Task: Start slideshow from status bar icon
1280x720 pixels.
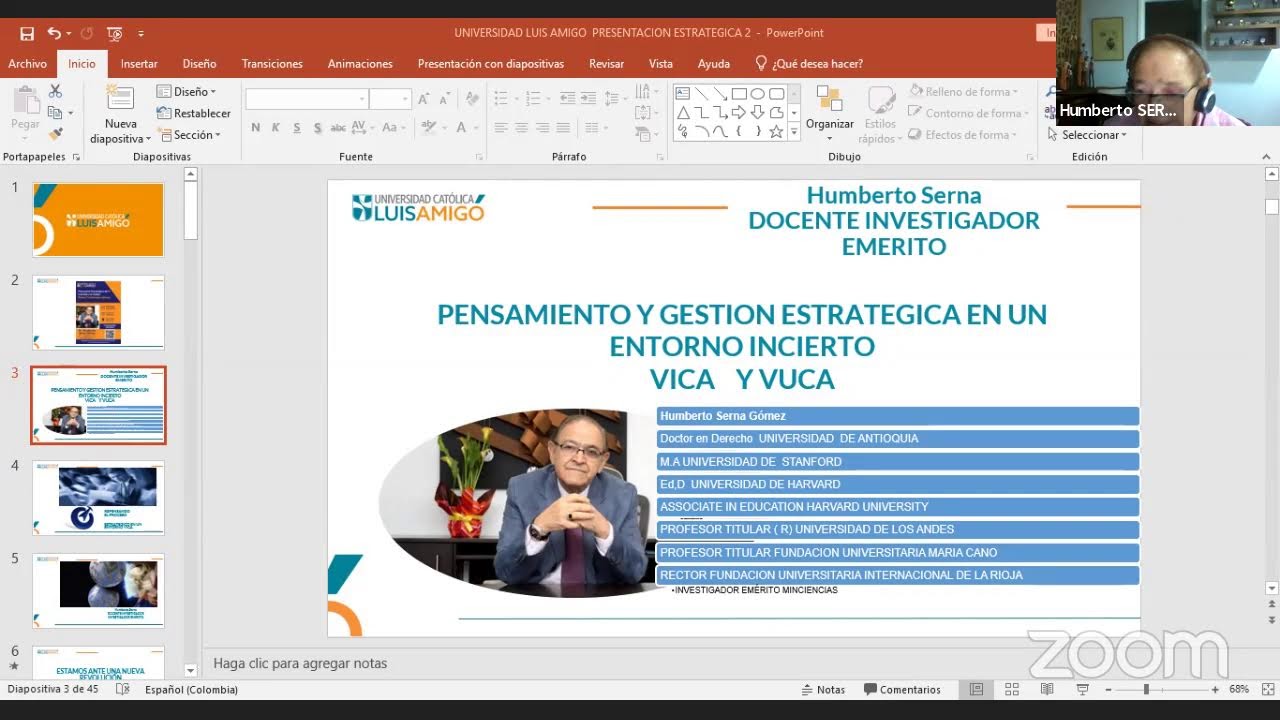Action: [1082, 689]
